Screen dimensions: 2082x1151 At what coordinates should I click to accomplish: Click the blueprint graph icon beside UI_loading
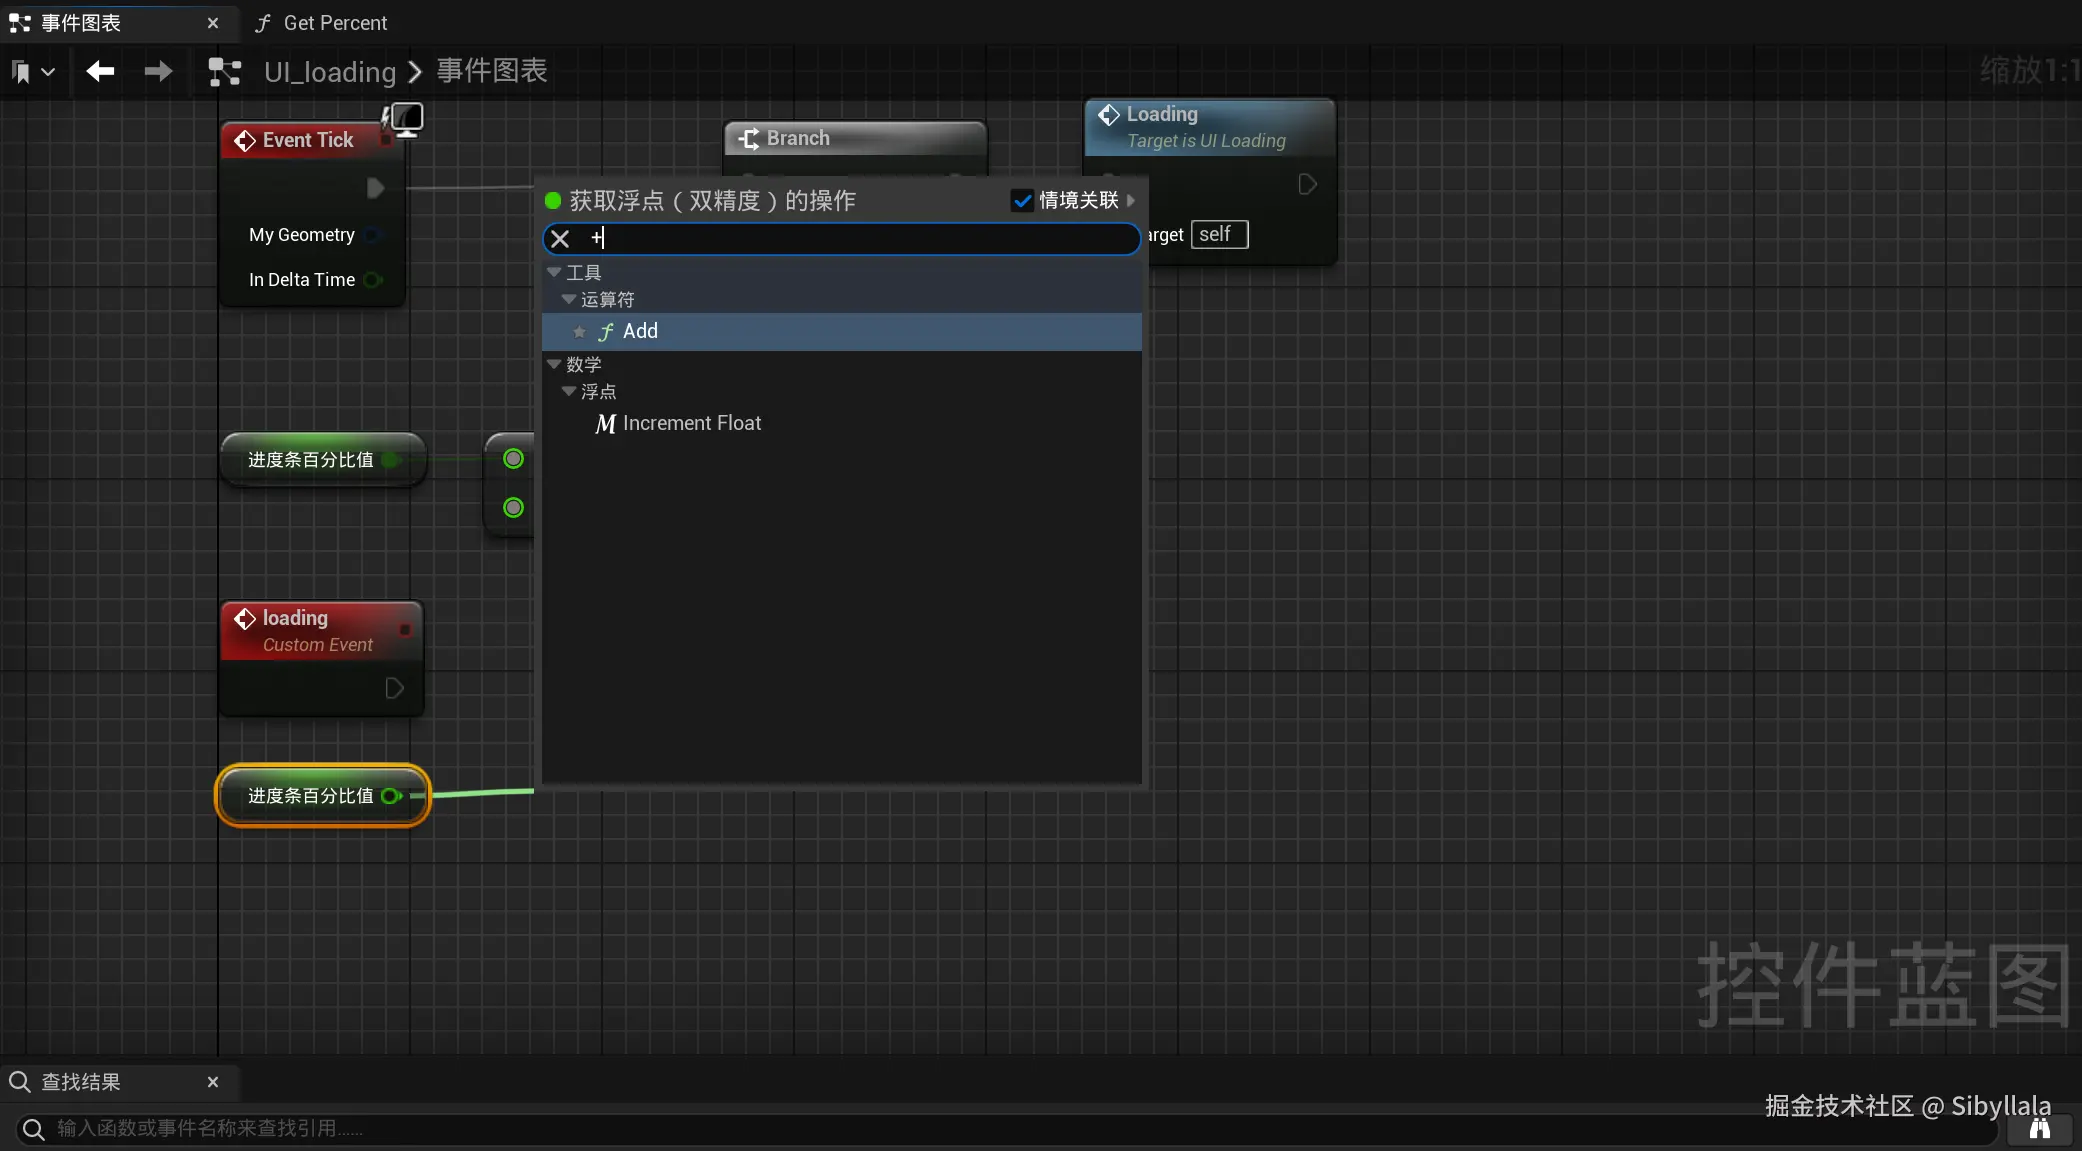click(224, 72)
